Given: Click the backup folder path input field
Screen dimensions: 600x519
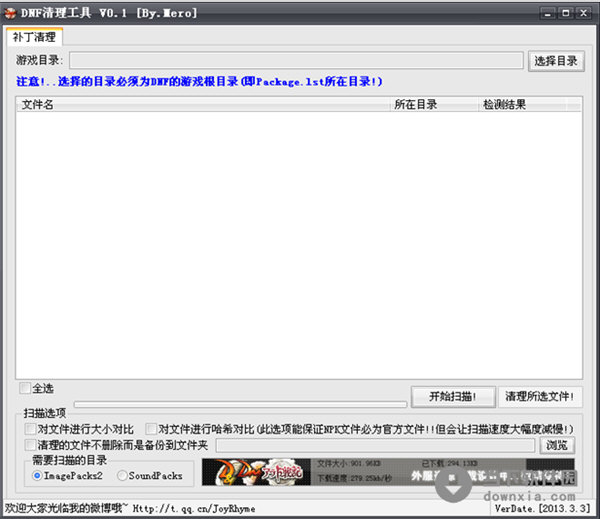Looking at the screenshot, I should point(375,445).
